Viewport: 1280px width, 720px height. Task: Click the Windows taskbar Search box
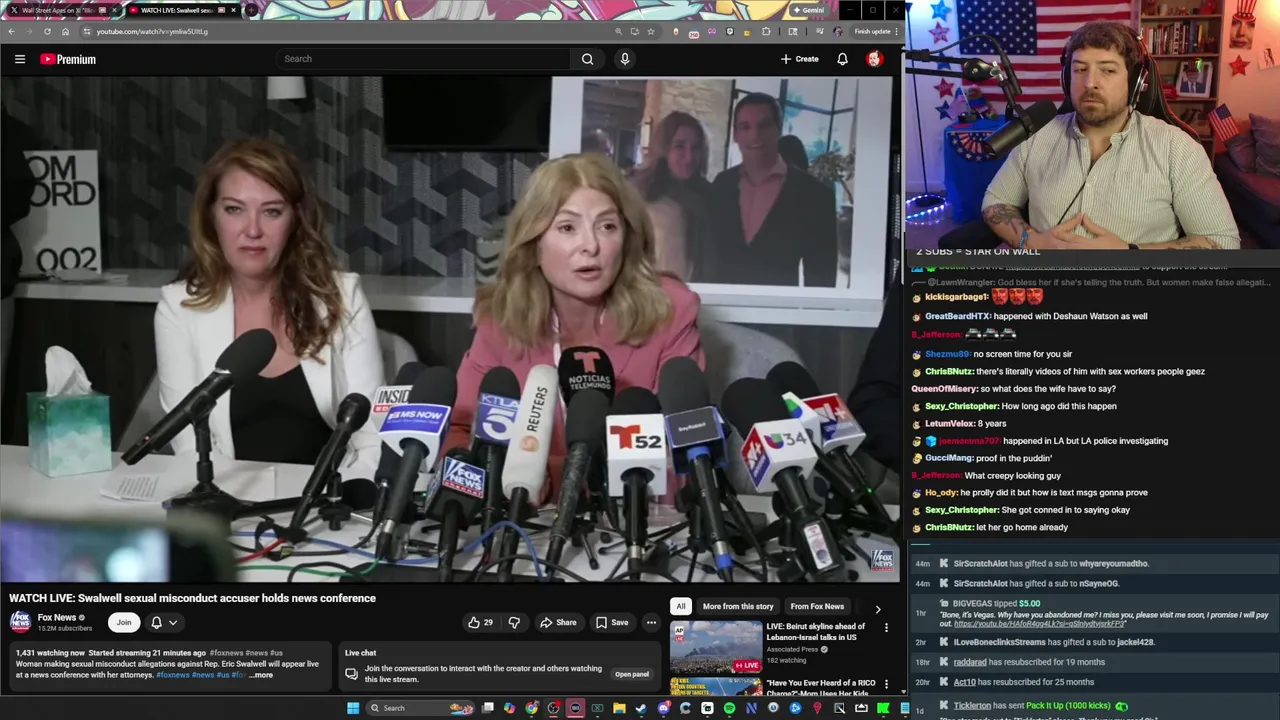tap(420, 708)
